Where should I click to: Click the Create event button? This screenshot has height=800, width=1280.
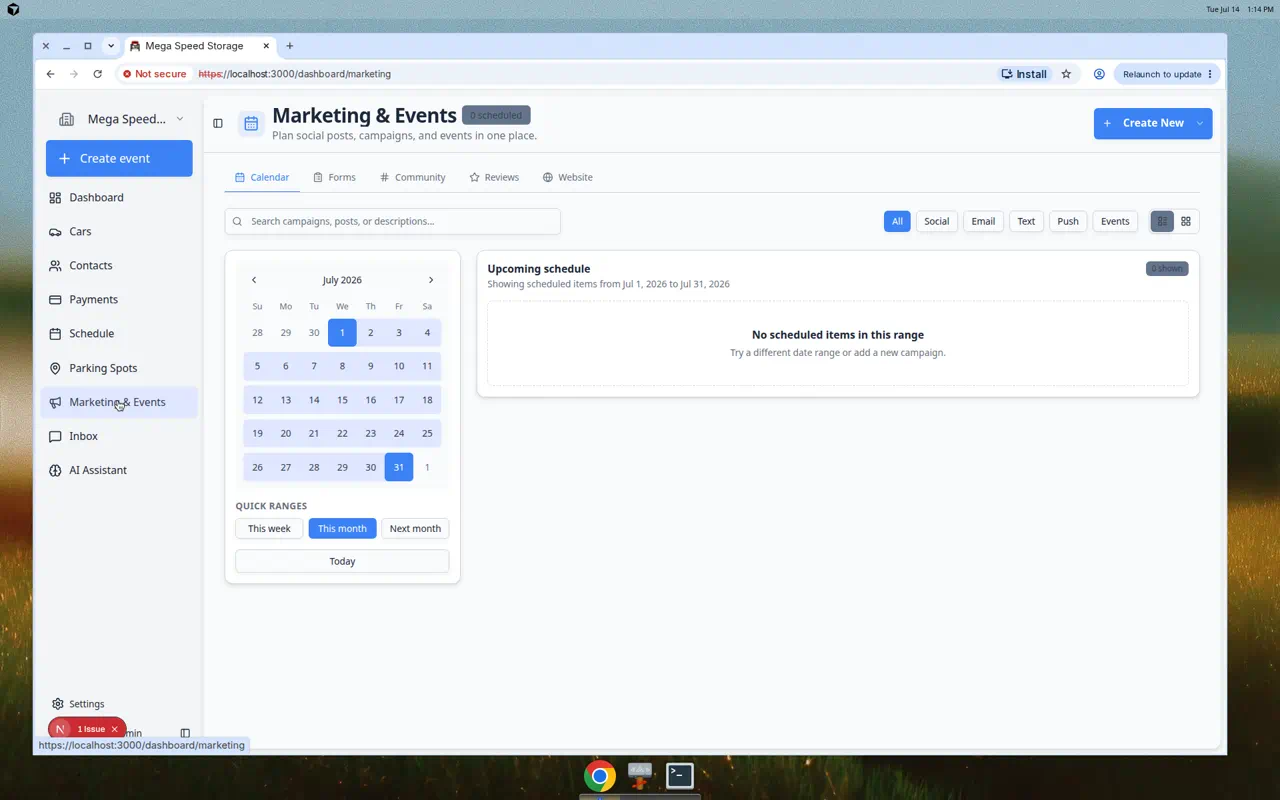[119, 158]
